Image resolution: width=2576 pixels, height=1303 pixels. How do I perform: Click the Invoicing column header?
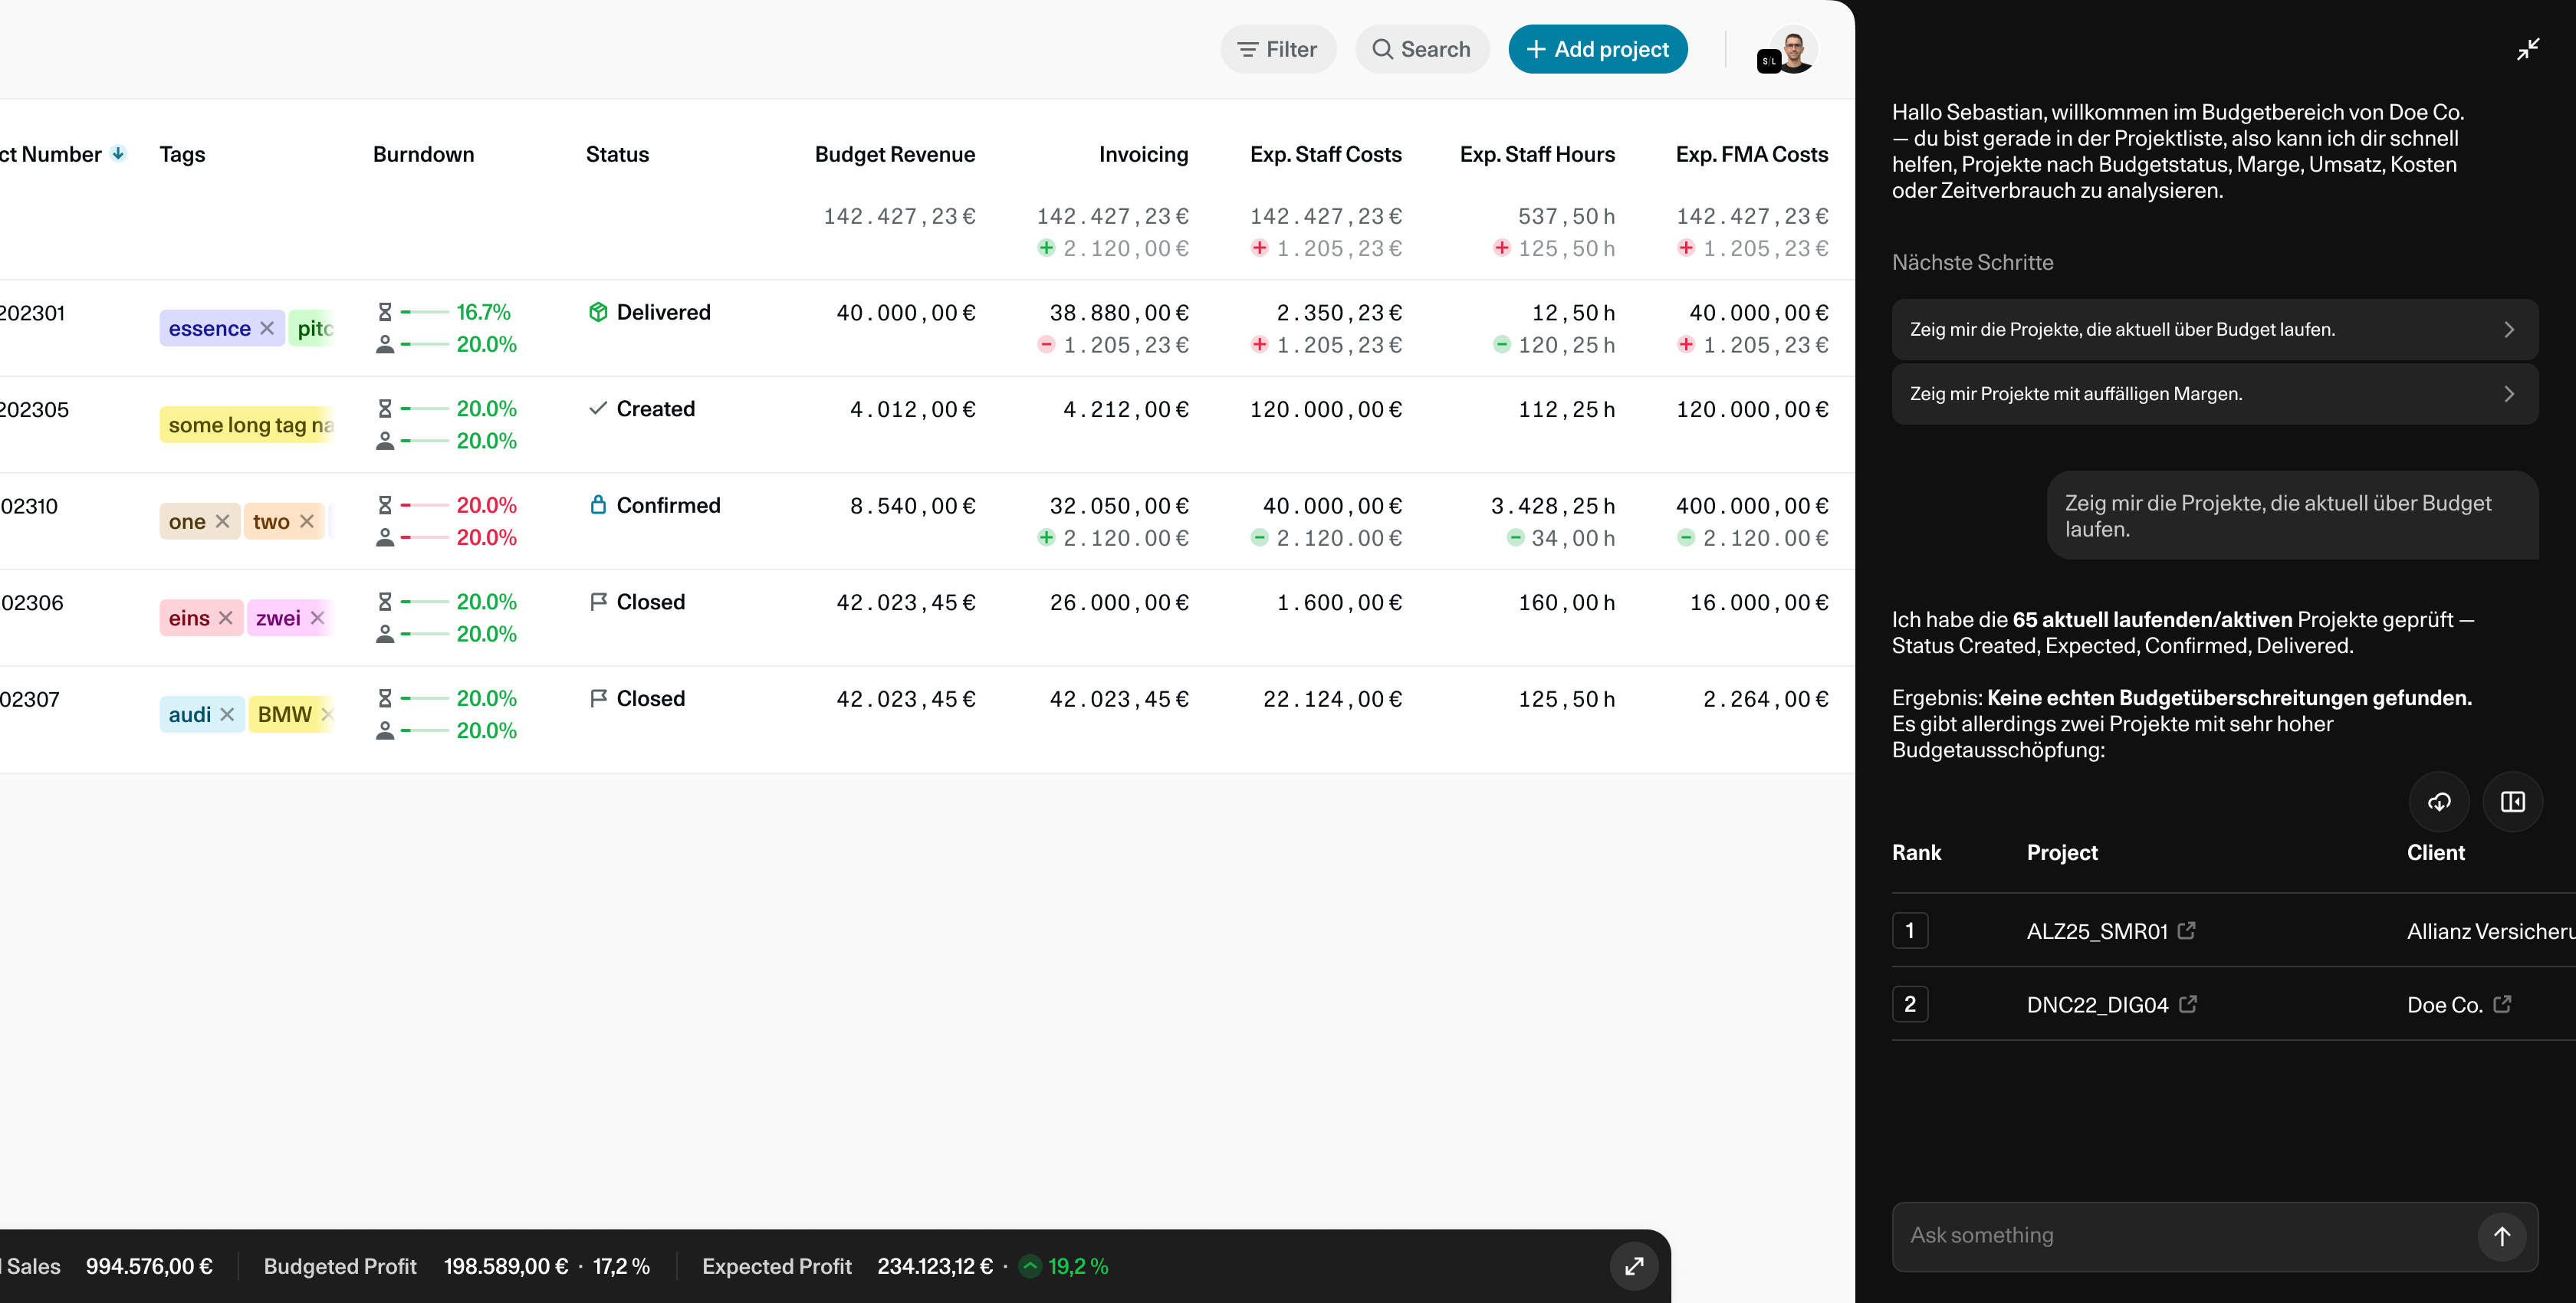pos(1143,154)
